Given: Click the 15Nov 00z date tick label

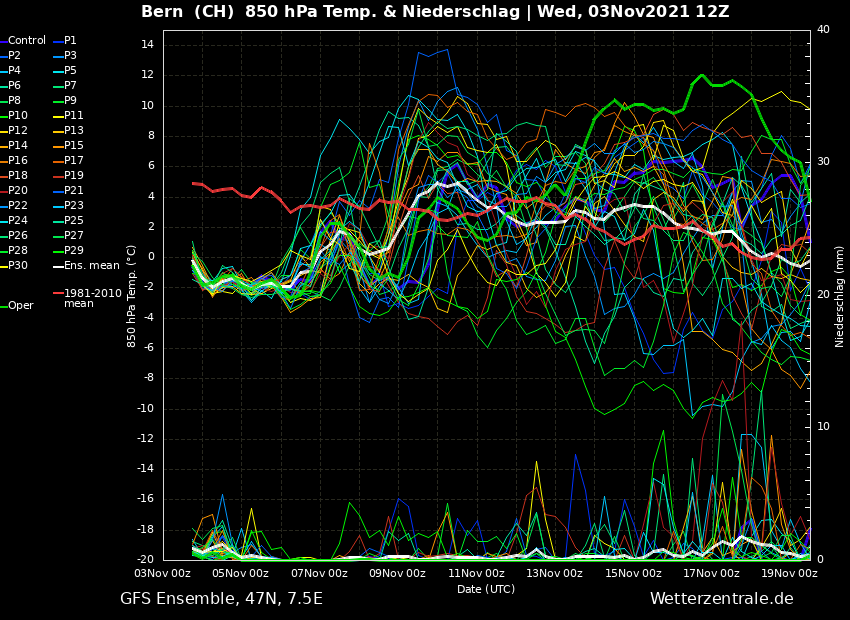Looking at the screenshot, I should (x=633, y=574).
